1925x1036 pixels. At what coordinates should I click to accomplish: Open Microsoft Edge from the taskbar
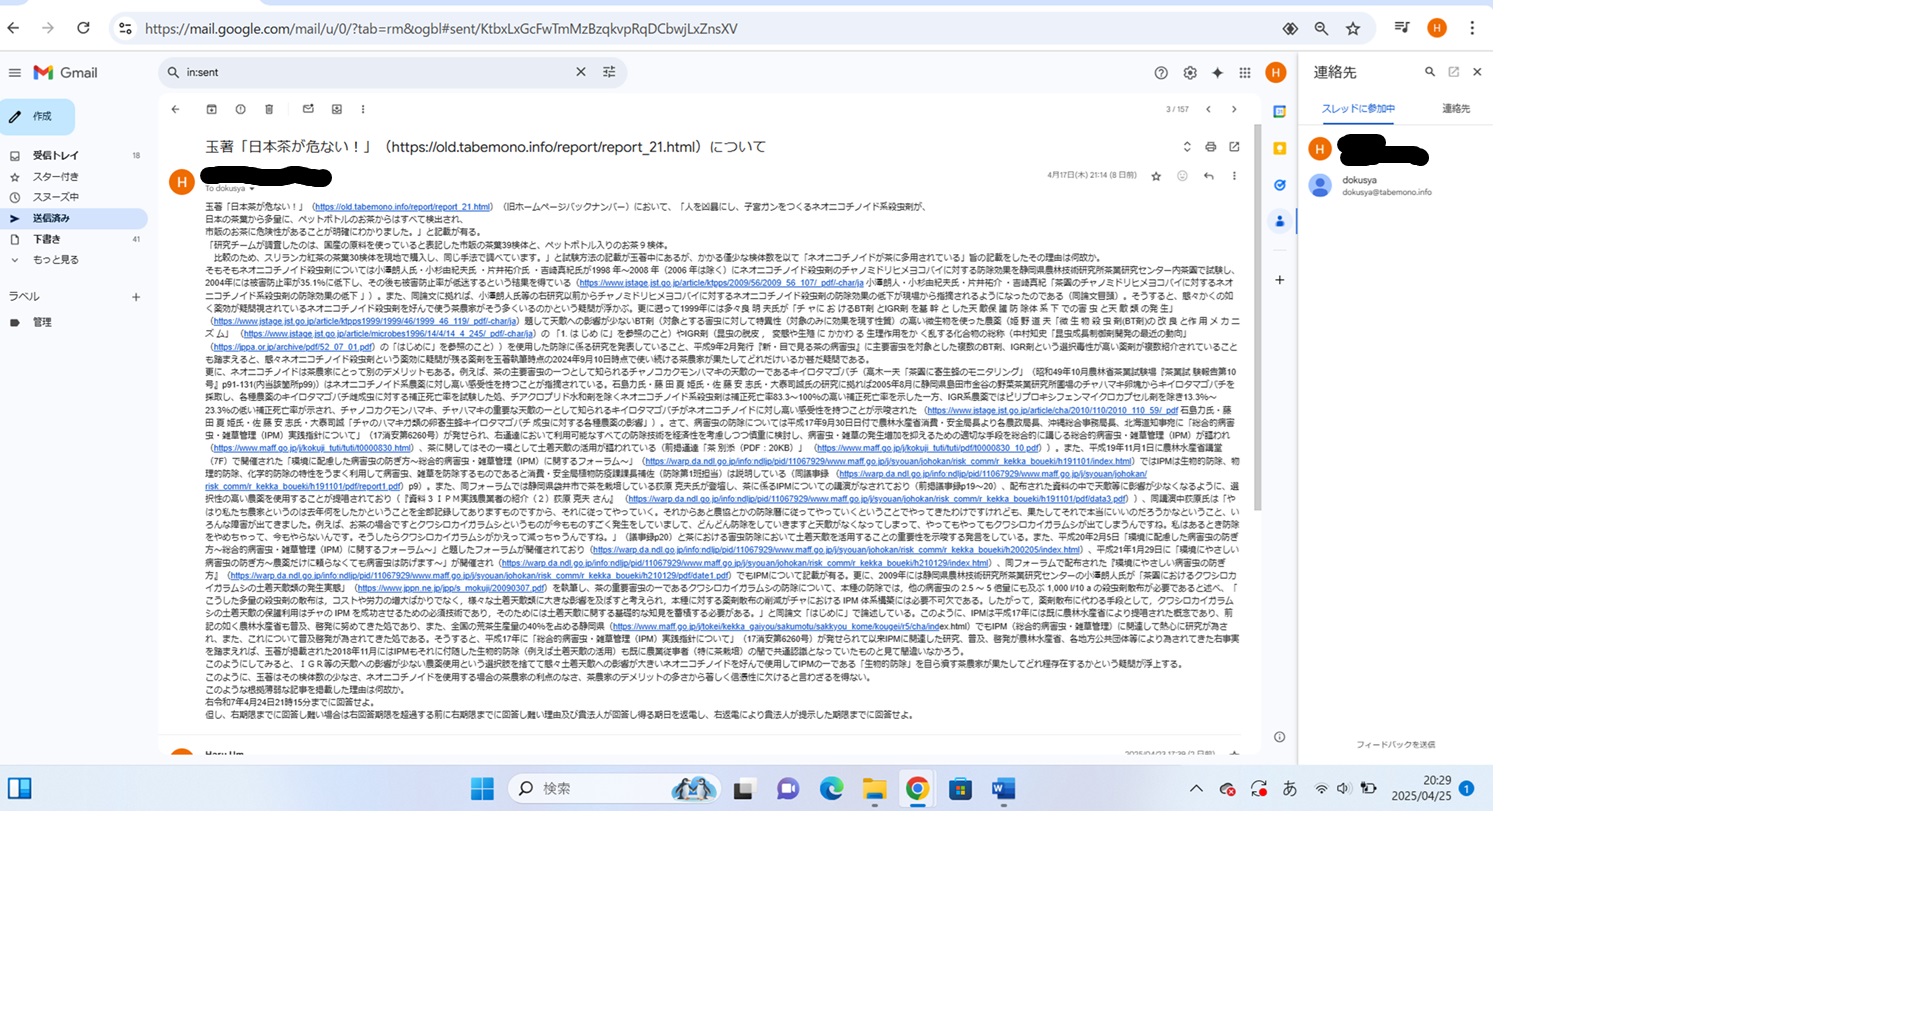tap(831, 789)
